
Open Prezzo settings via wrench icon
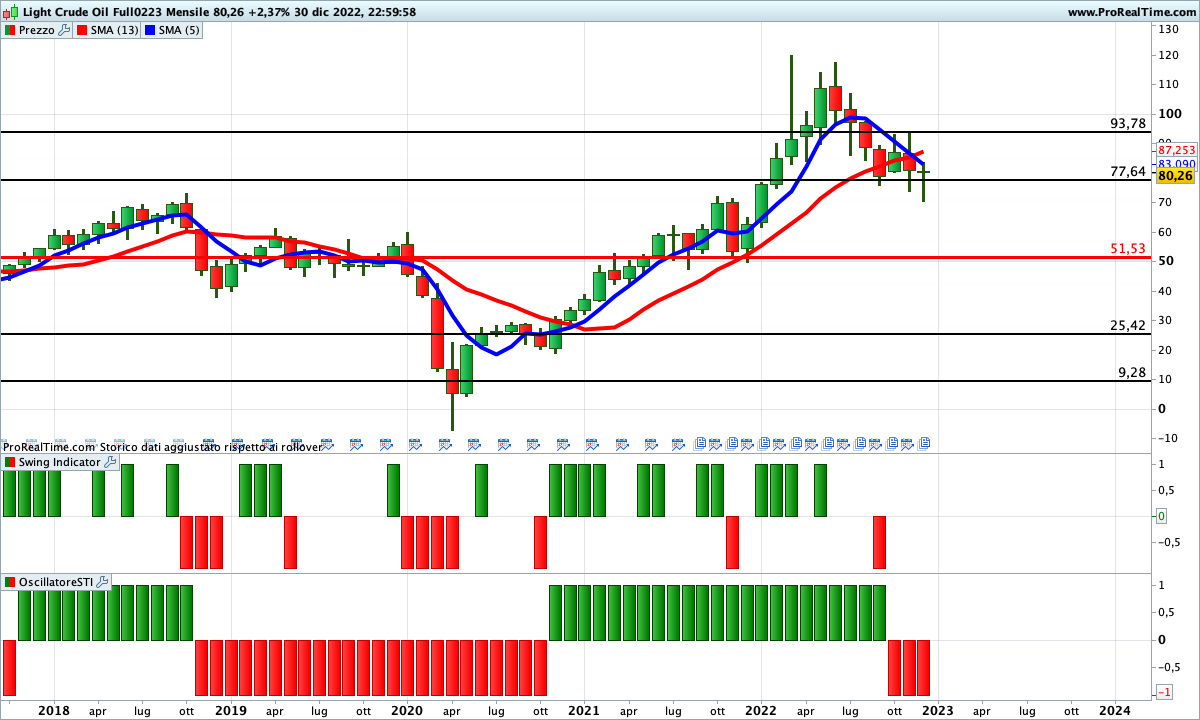click(x=64, y=30)
